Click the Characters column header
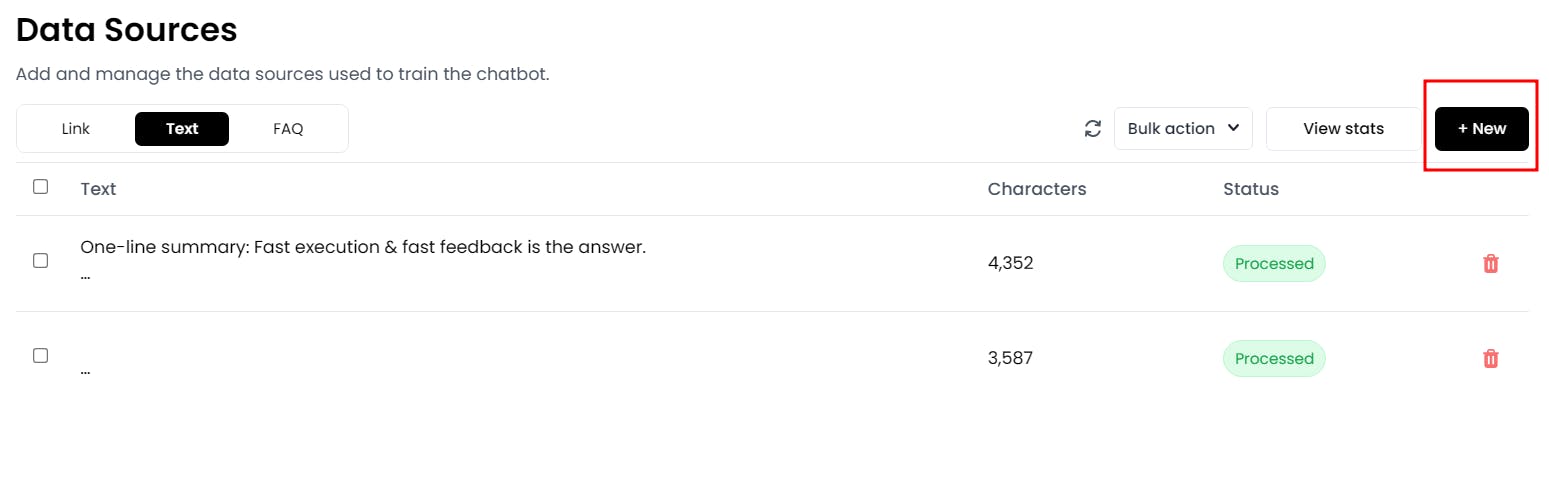This screenshot has width=1549, height=483. (1037, 189)
